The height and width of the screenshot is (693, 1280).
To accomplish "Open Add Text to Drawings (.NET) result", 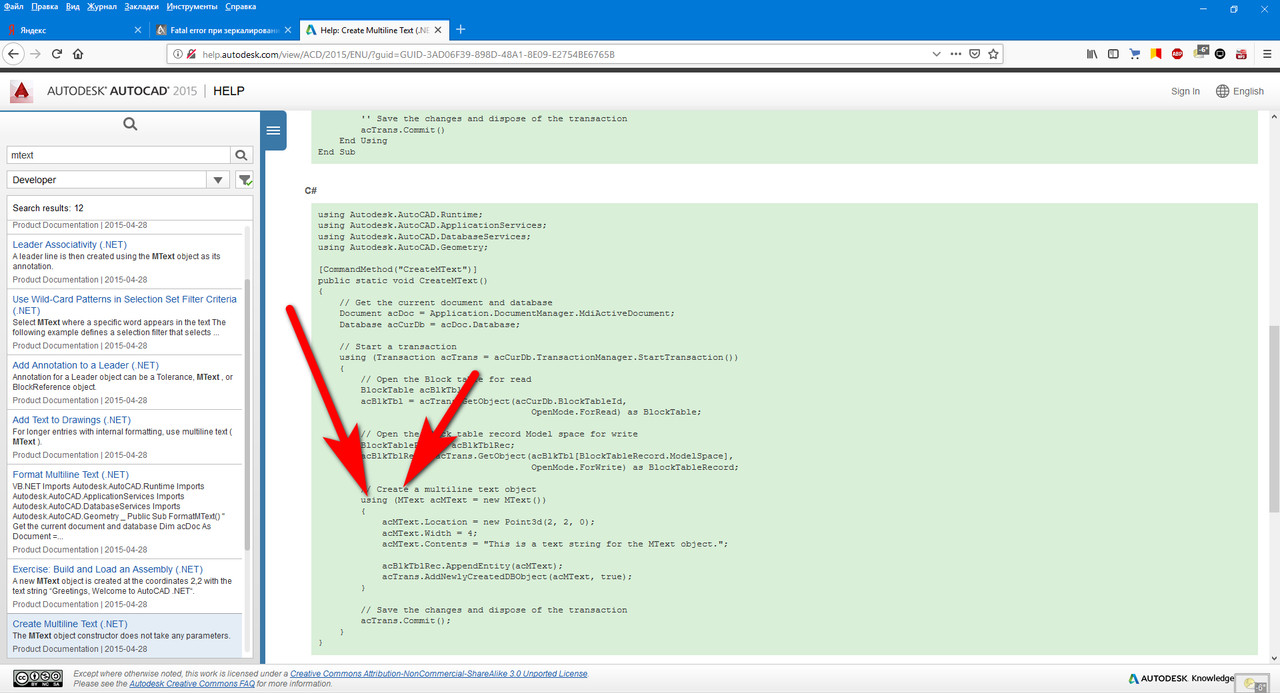I will coord(71,420).
